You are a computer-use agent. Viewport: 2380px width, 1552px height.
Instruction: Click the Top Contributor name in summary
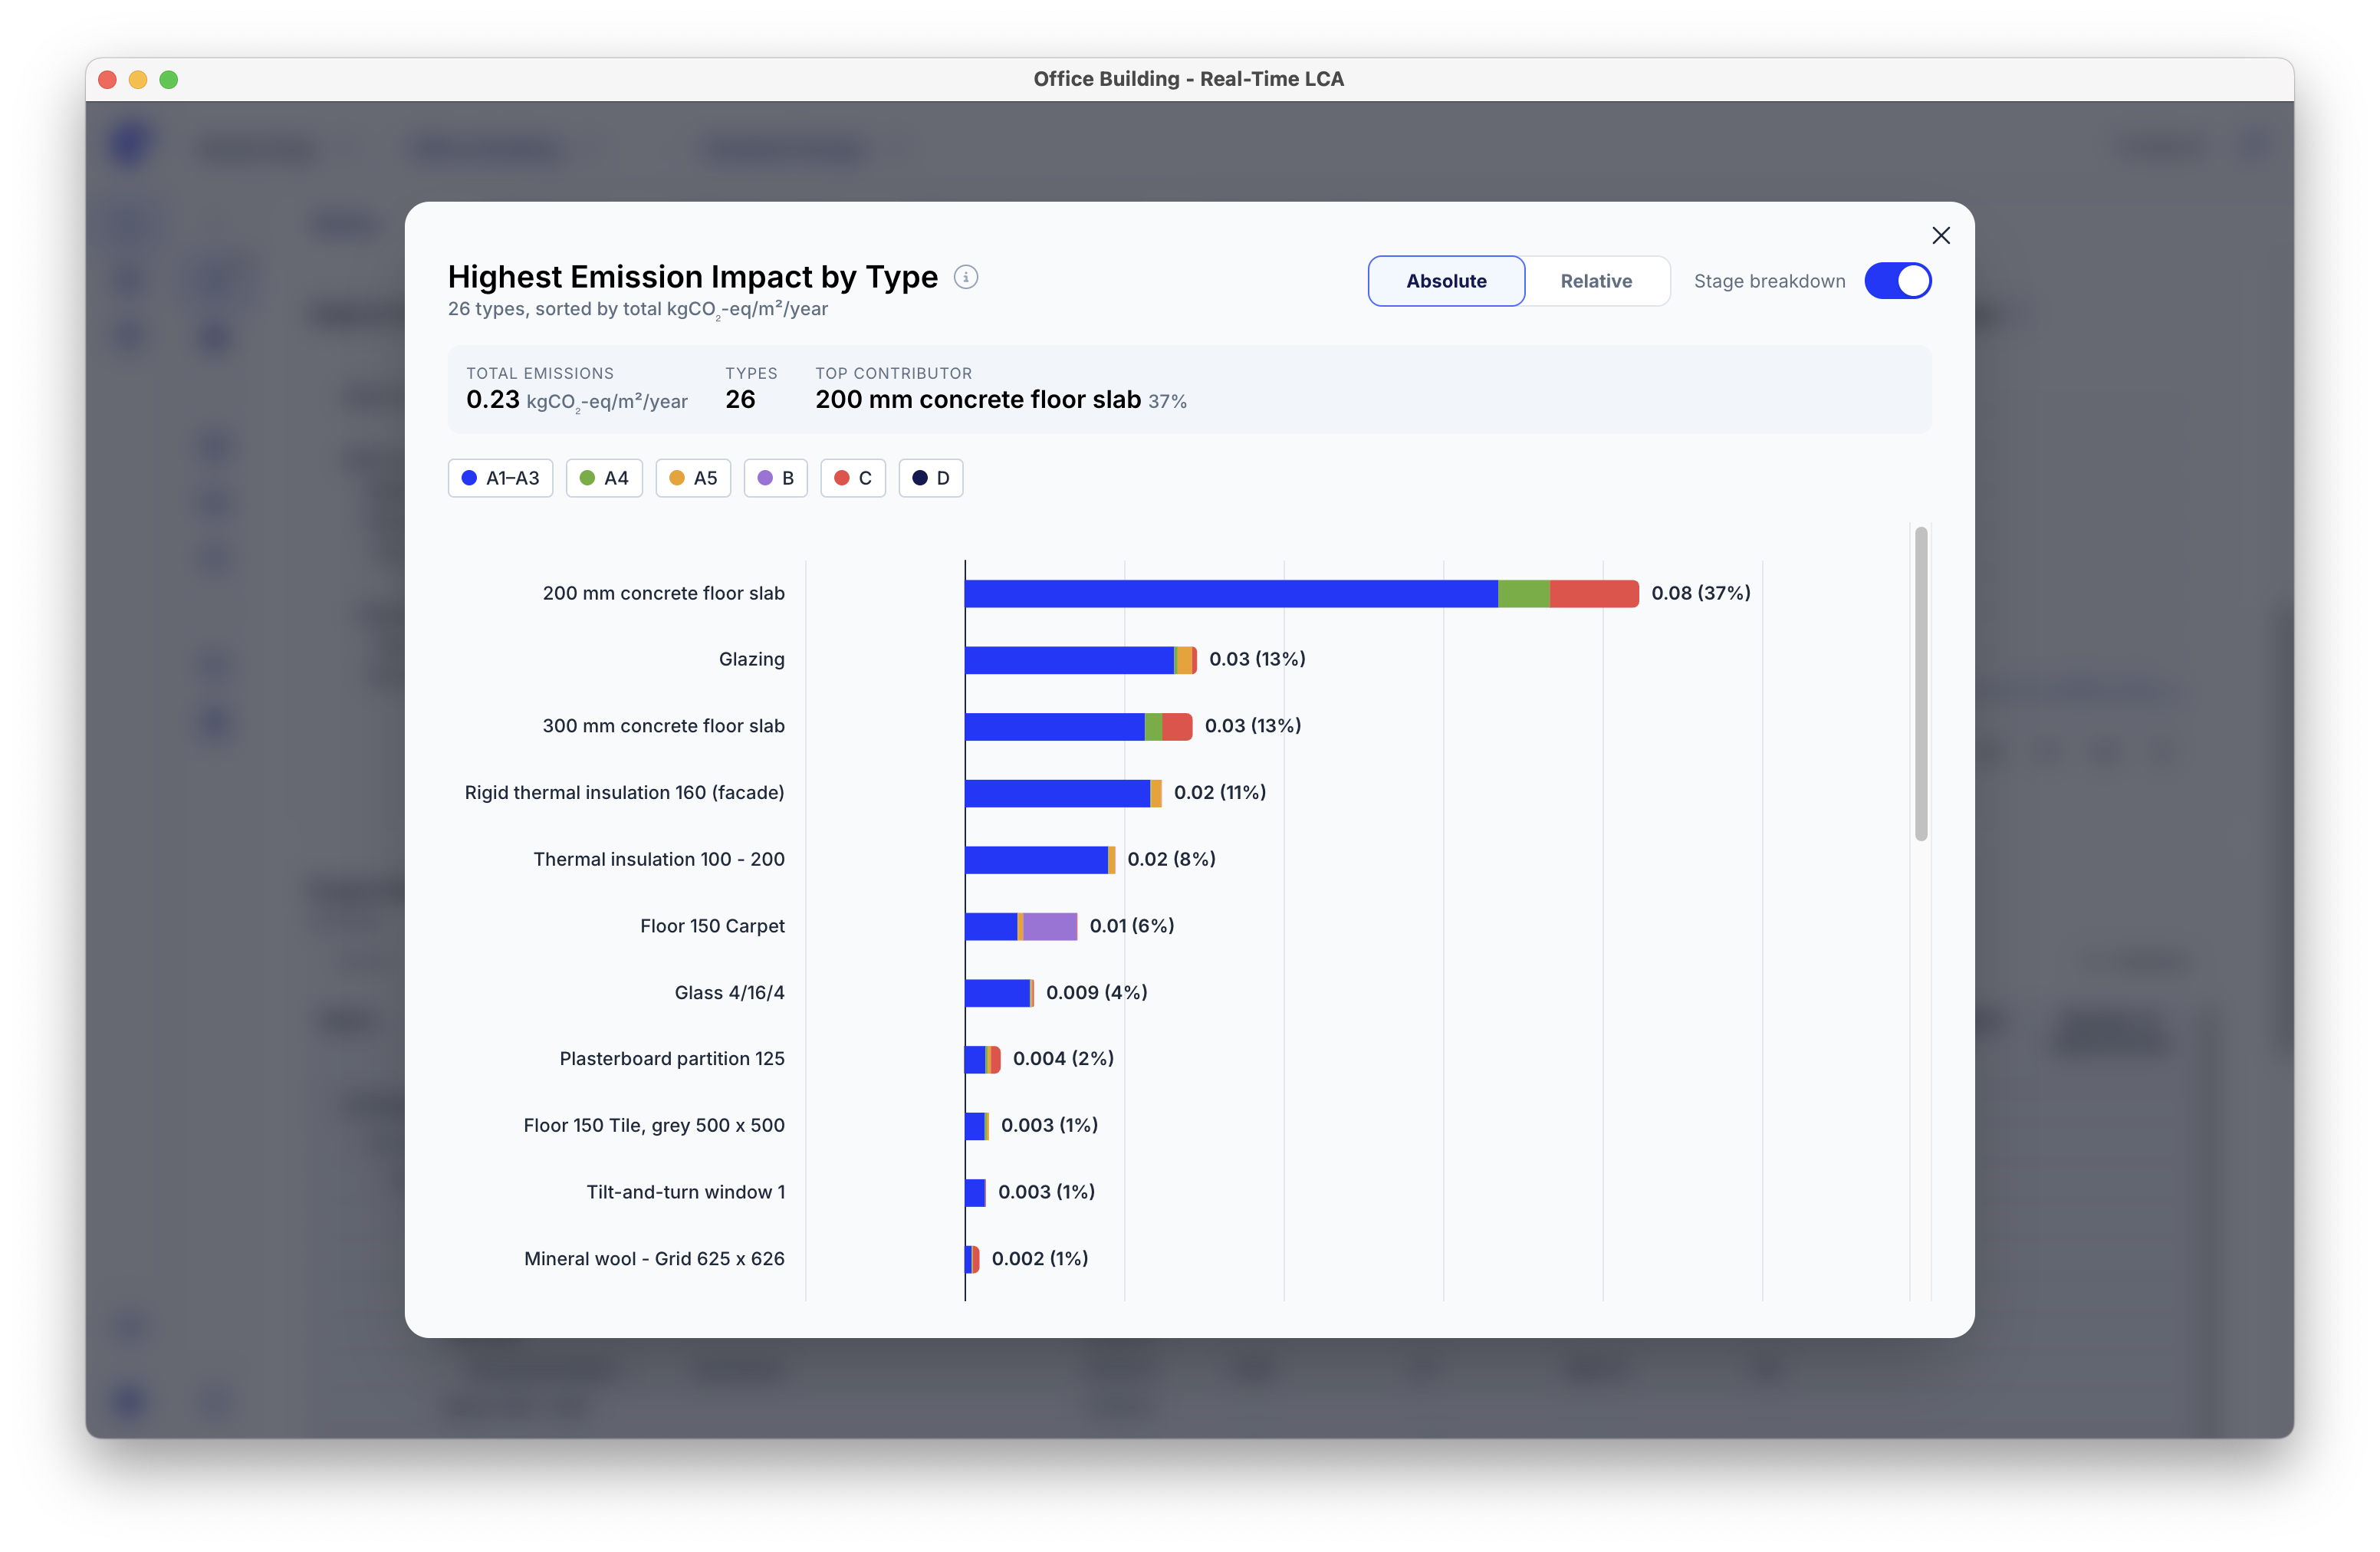978,399
